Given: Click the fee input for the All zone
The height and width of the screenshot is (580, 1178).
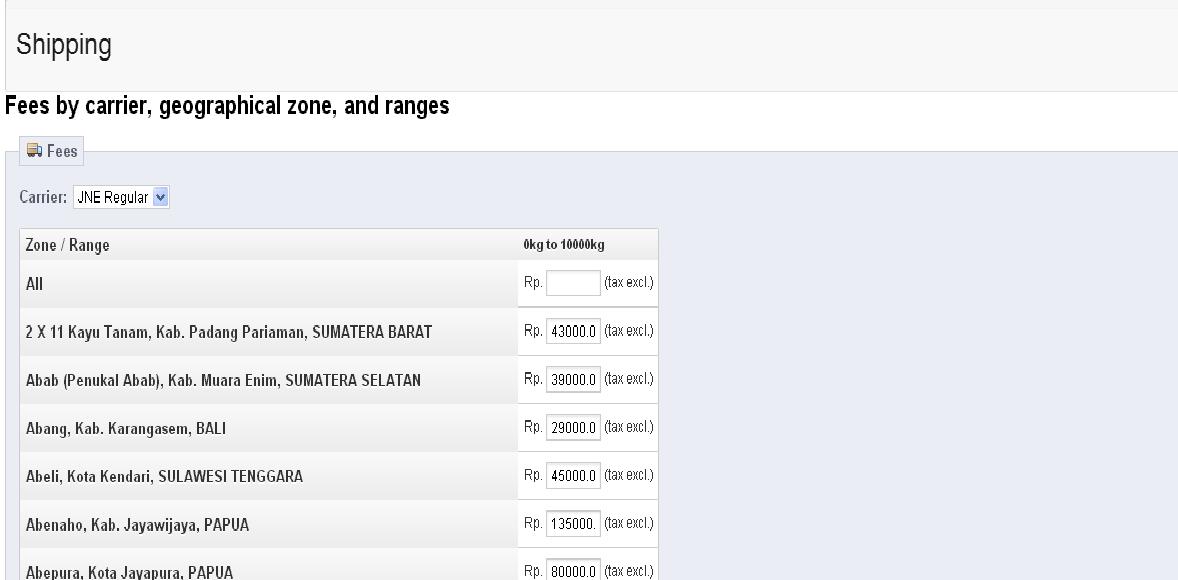Looking at the screenshot, I should [573, 283].
